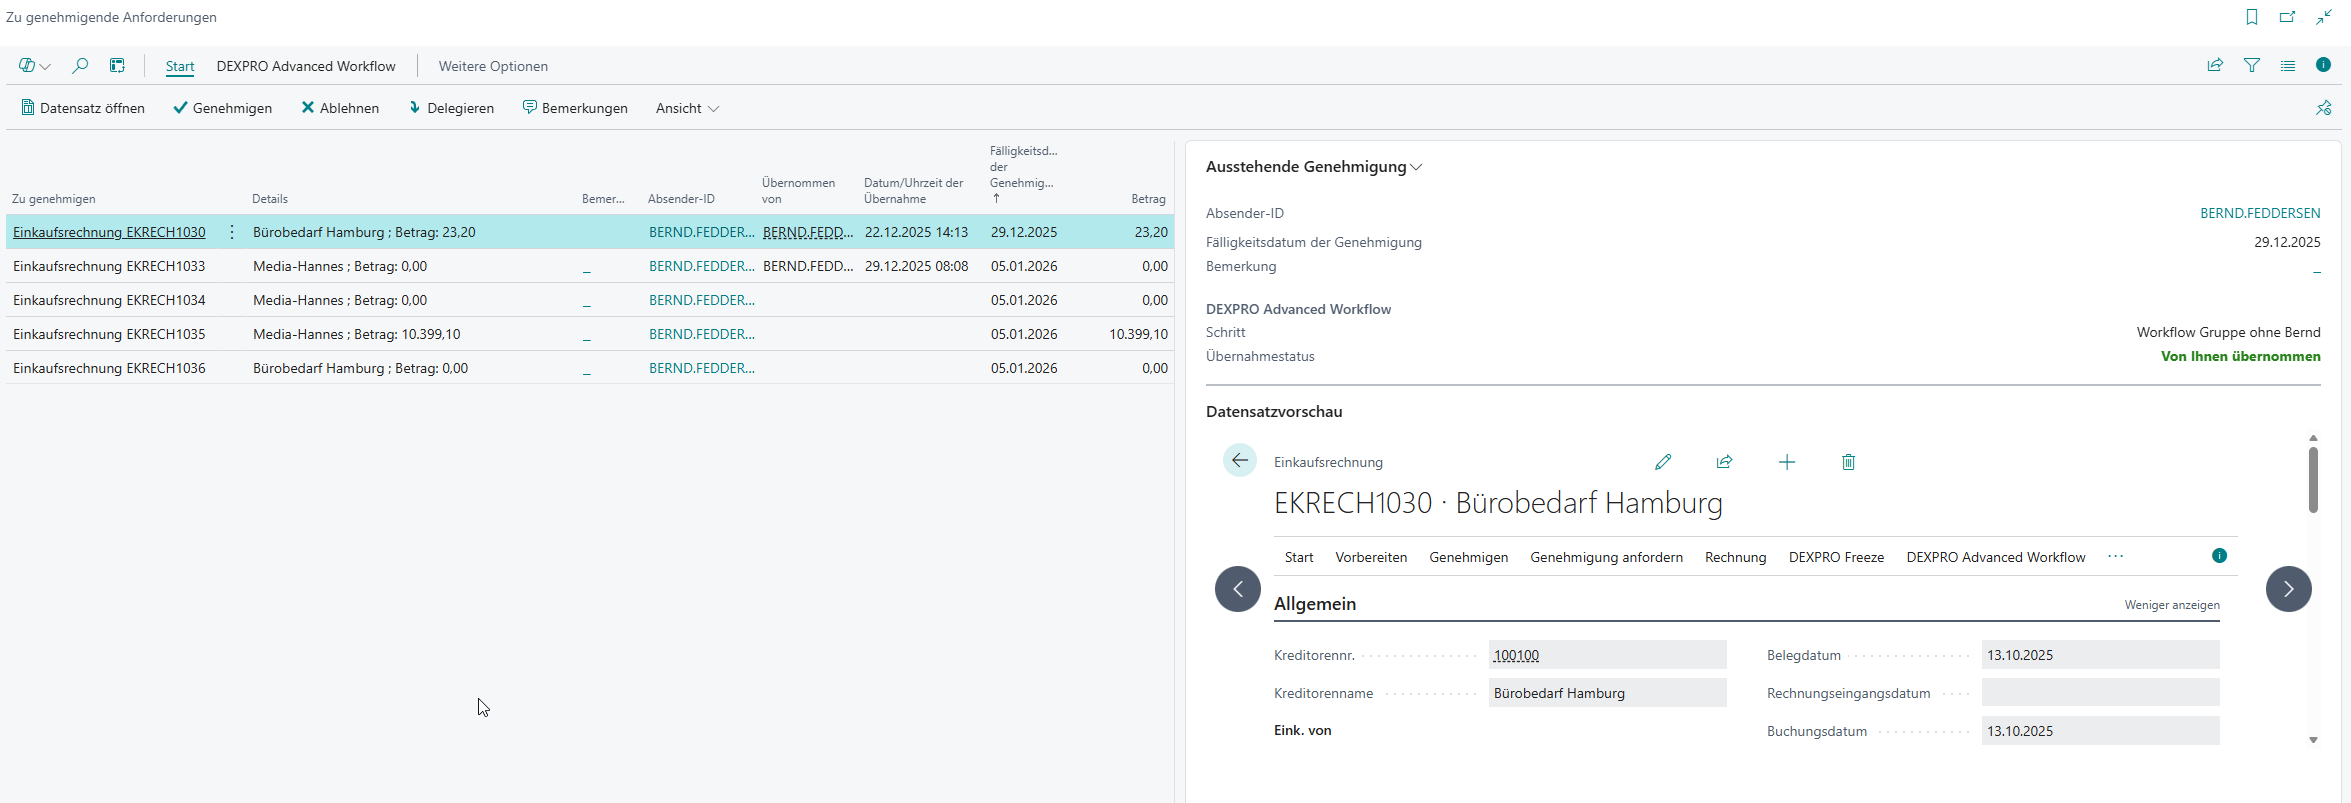The image size is (2351, 803).
Task: Open the filter pane funnel icon
Action: pos(2252,66)
